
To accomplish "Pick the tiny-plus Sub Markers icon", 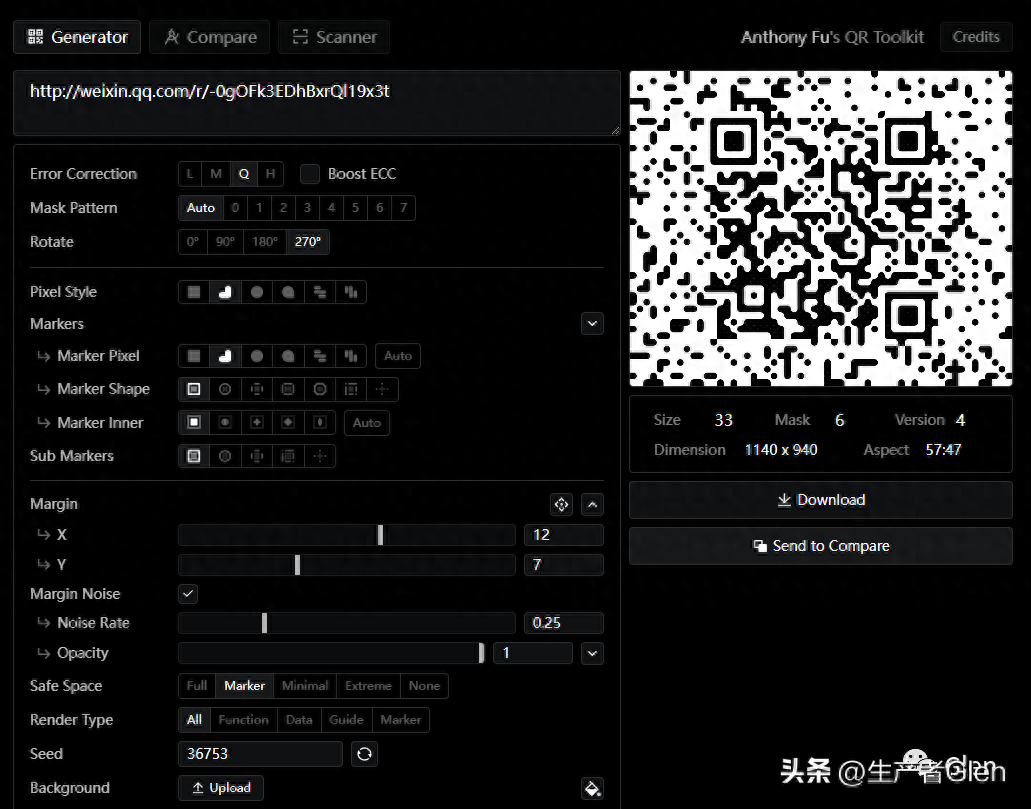I will point(320,456).
